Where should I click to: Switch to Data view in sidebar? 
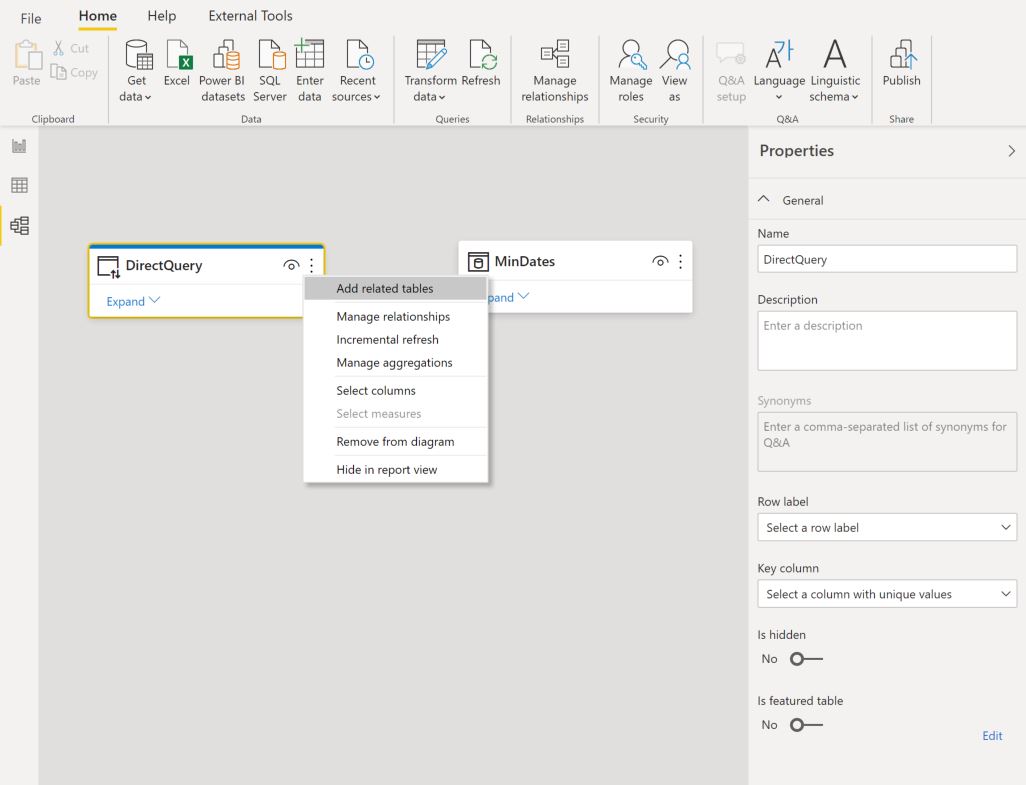[20, 185]
